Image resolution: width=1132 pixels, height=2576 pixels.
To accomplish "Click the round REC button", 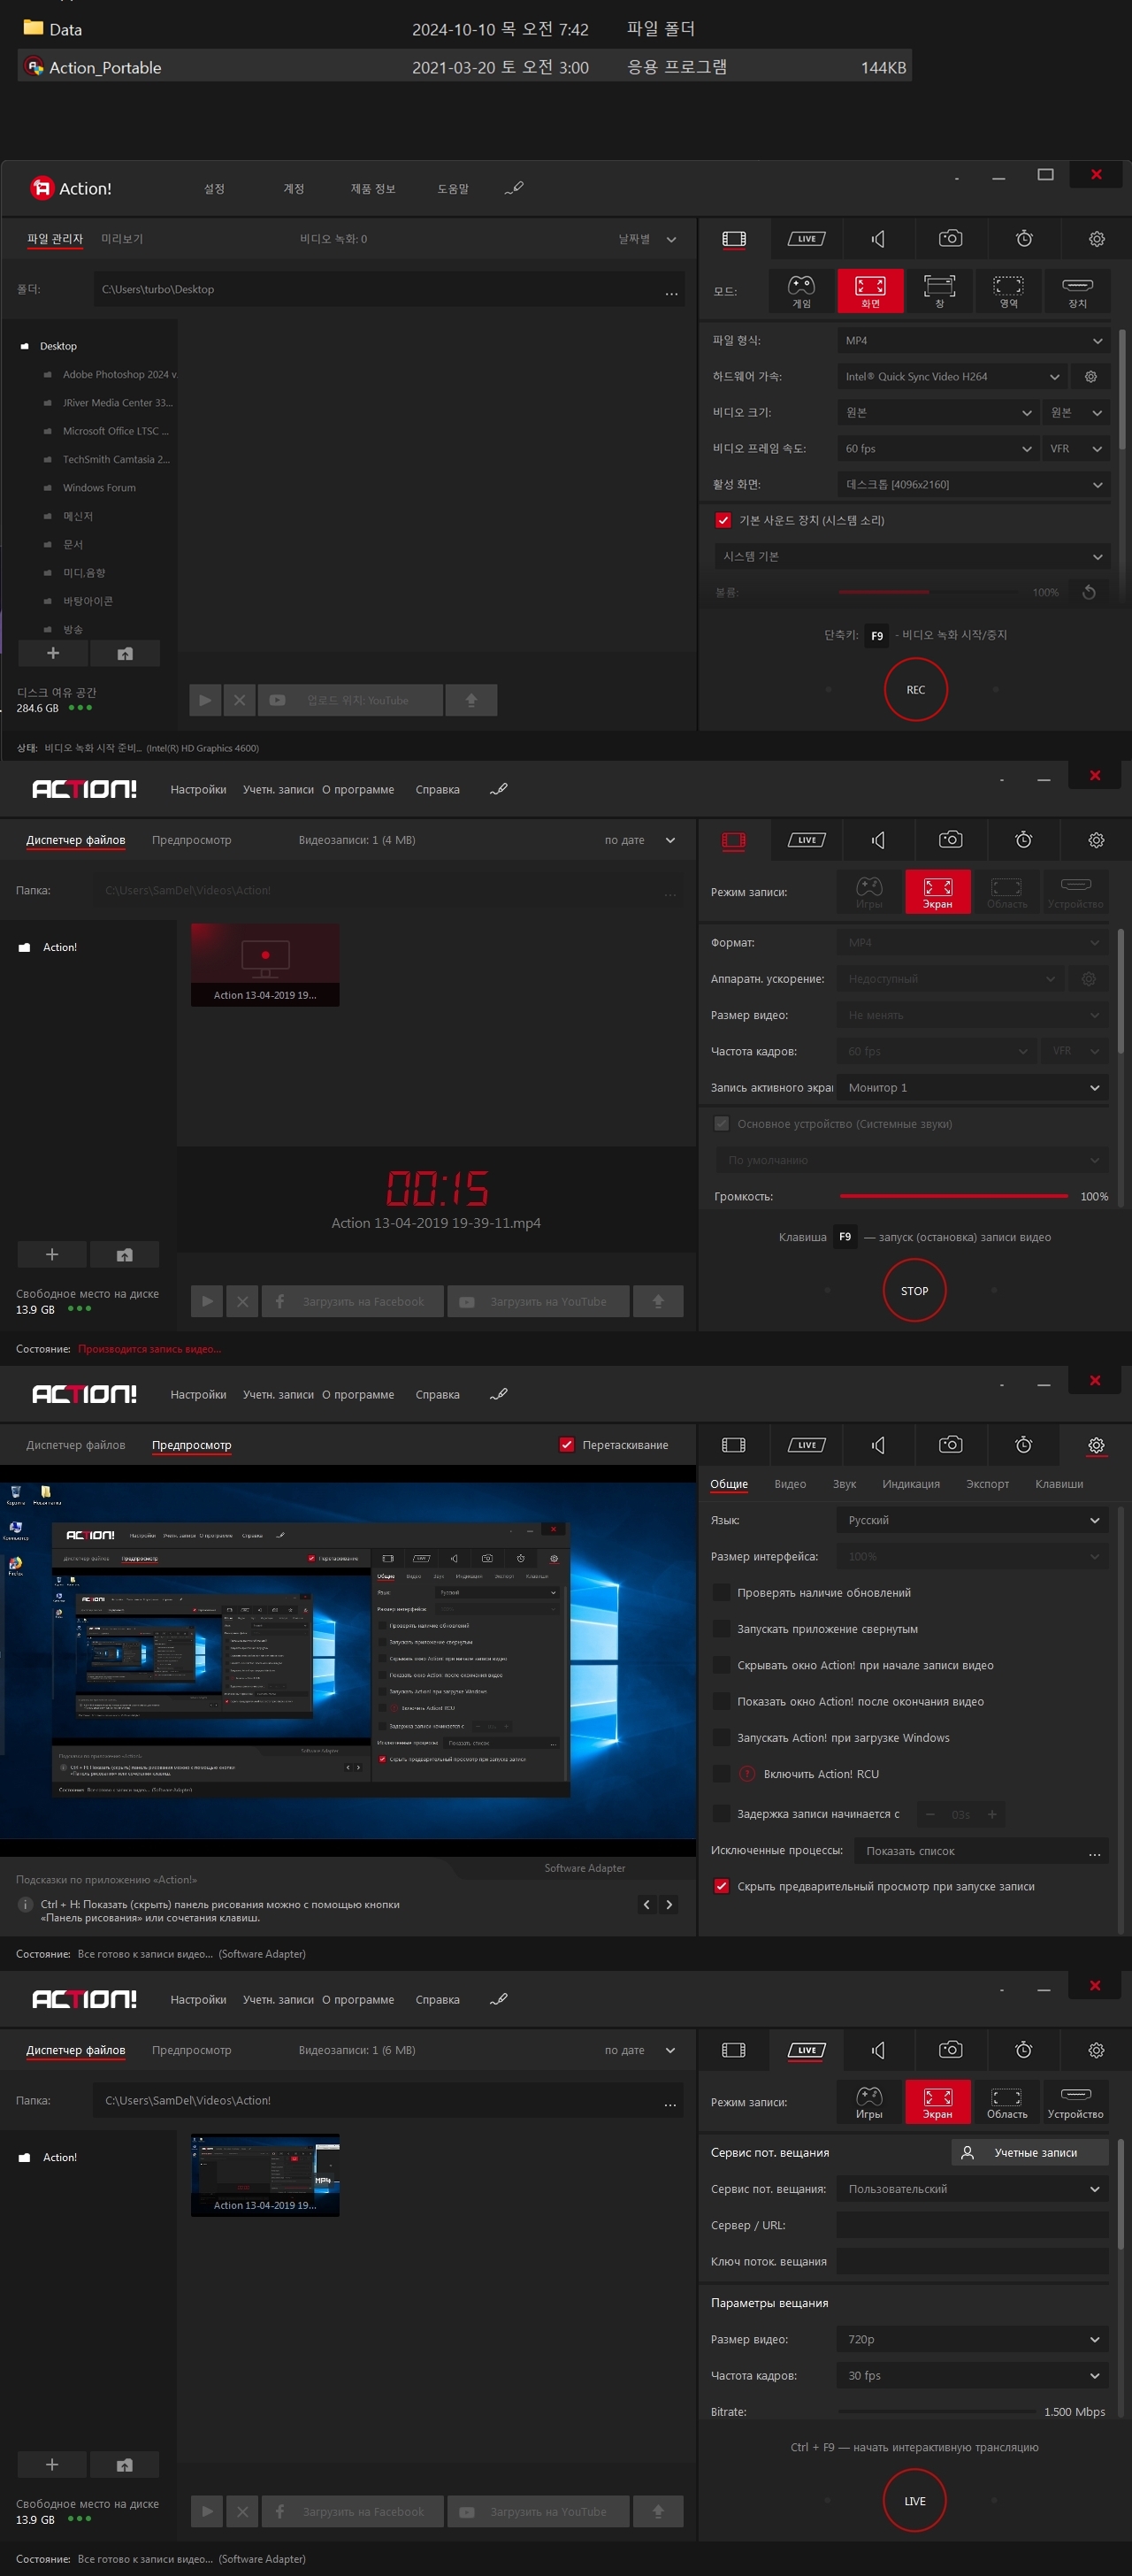I will 915,689.
